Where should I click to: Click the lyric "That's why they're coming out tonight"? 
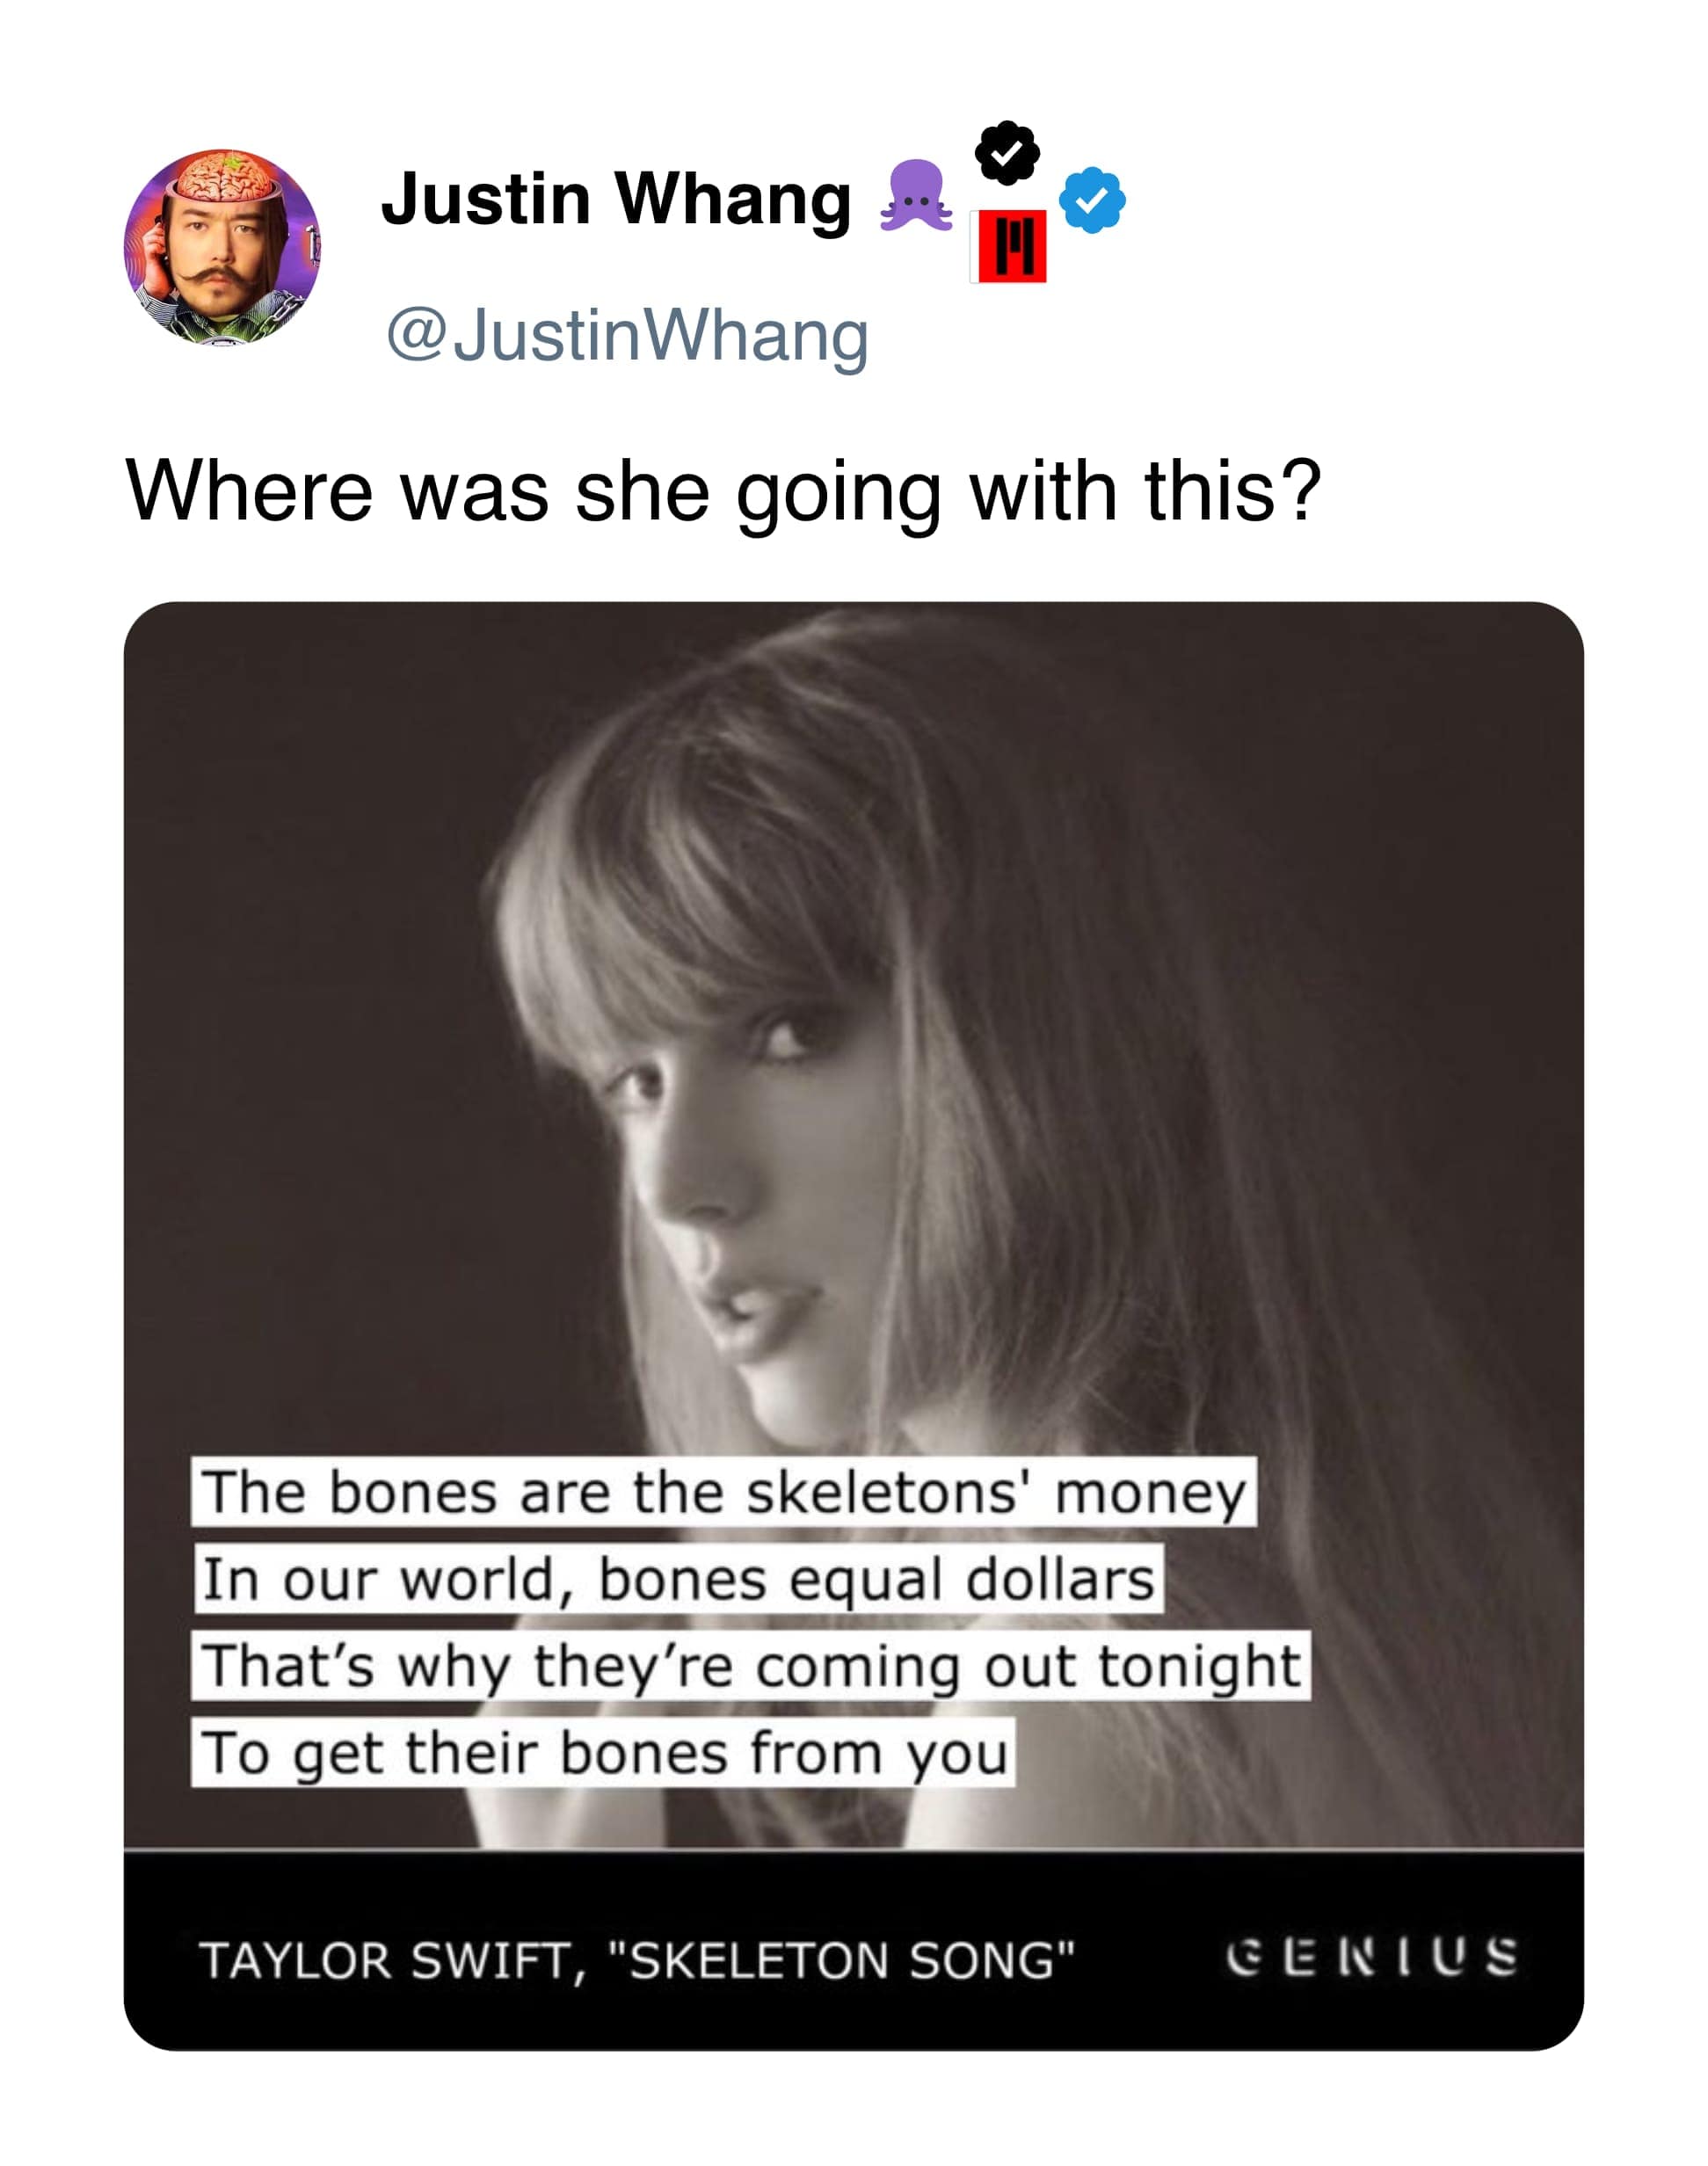click(750, 1666)
